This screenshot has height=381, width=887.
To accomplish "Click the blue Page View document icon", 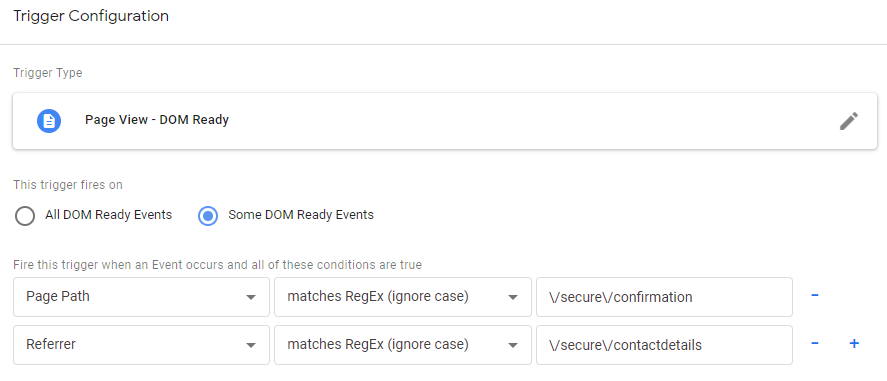I will (49, 120).
